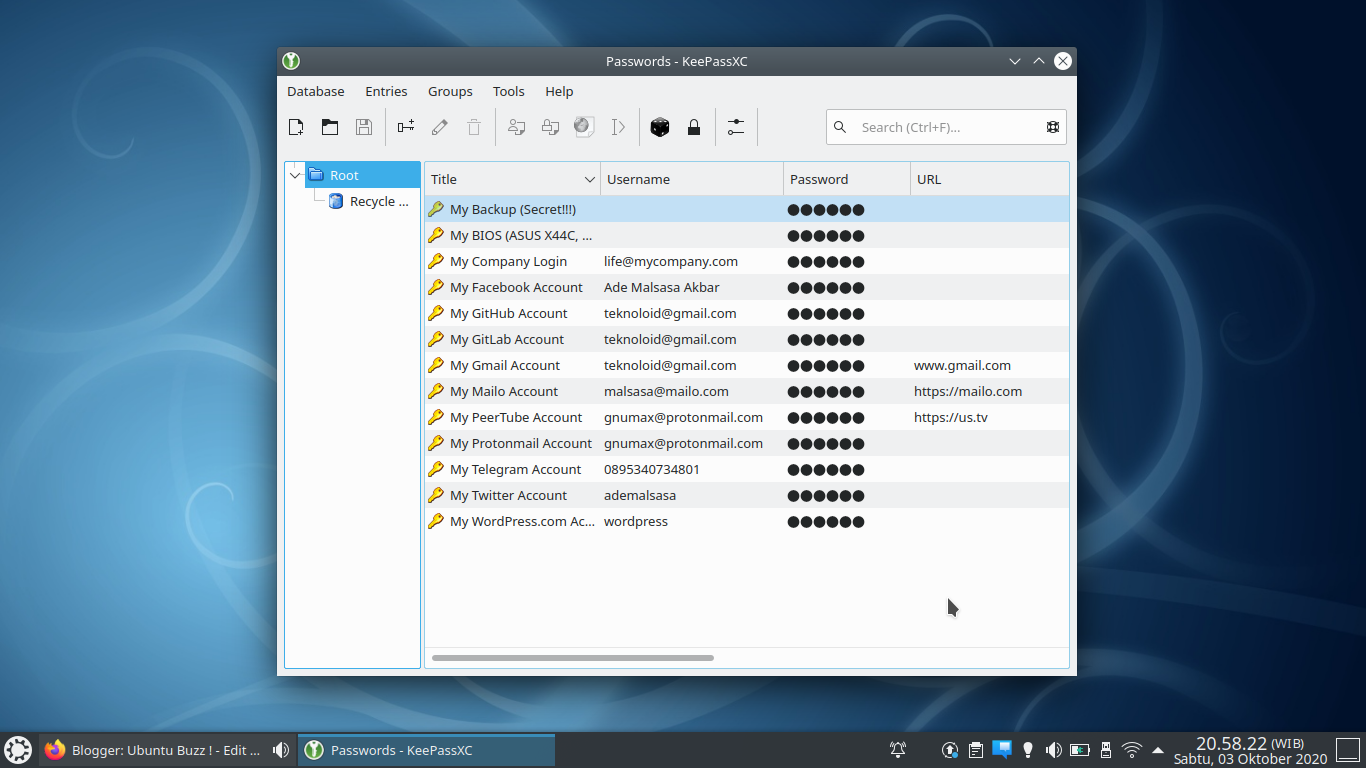The height and width of the screenshot is (768, 1366).
Task: Lock the database using the padlock icon
Action: point(694,127)
